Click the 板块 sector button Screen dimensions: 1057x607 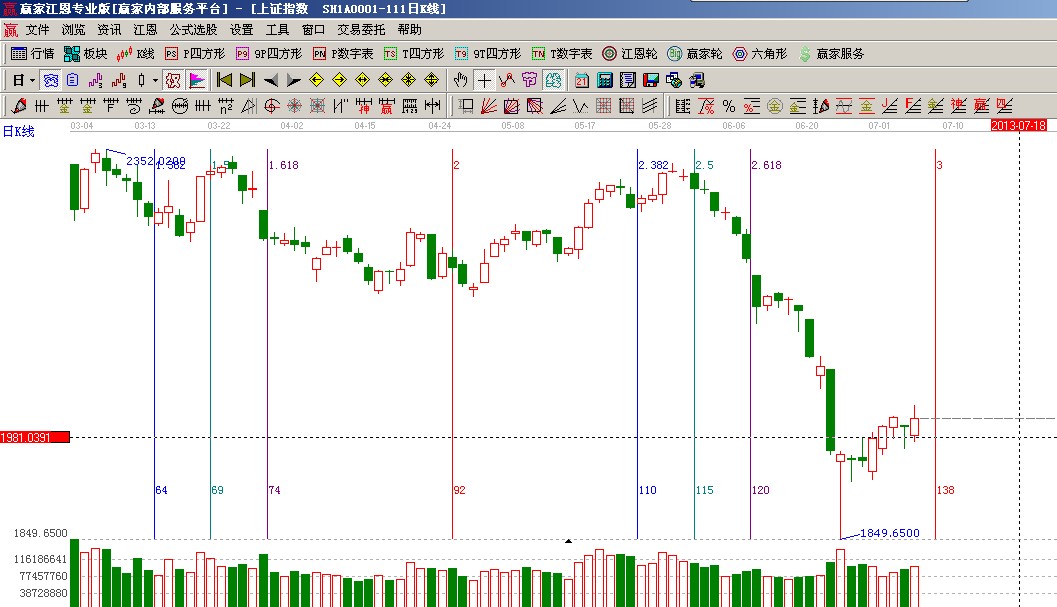[x=85, y=54]
